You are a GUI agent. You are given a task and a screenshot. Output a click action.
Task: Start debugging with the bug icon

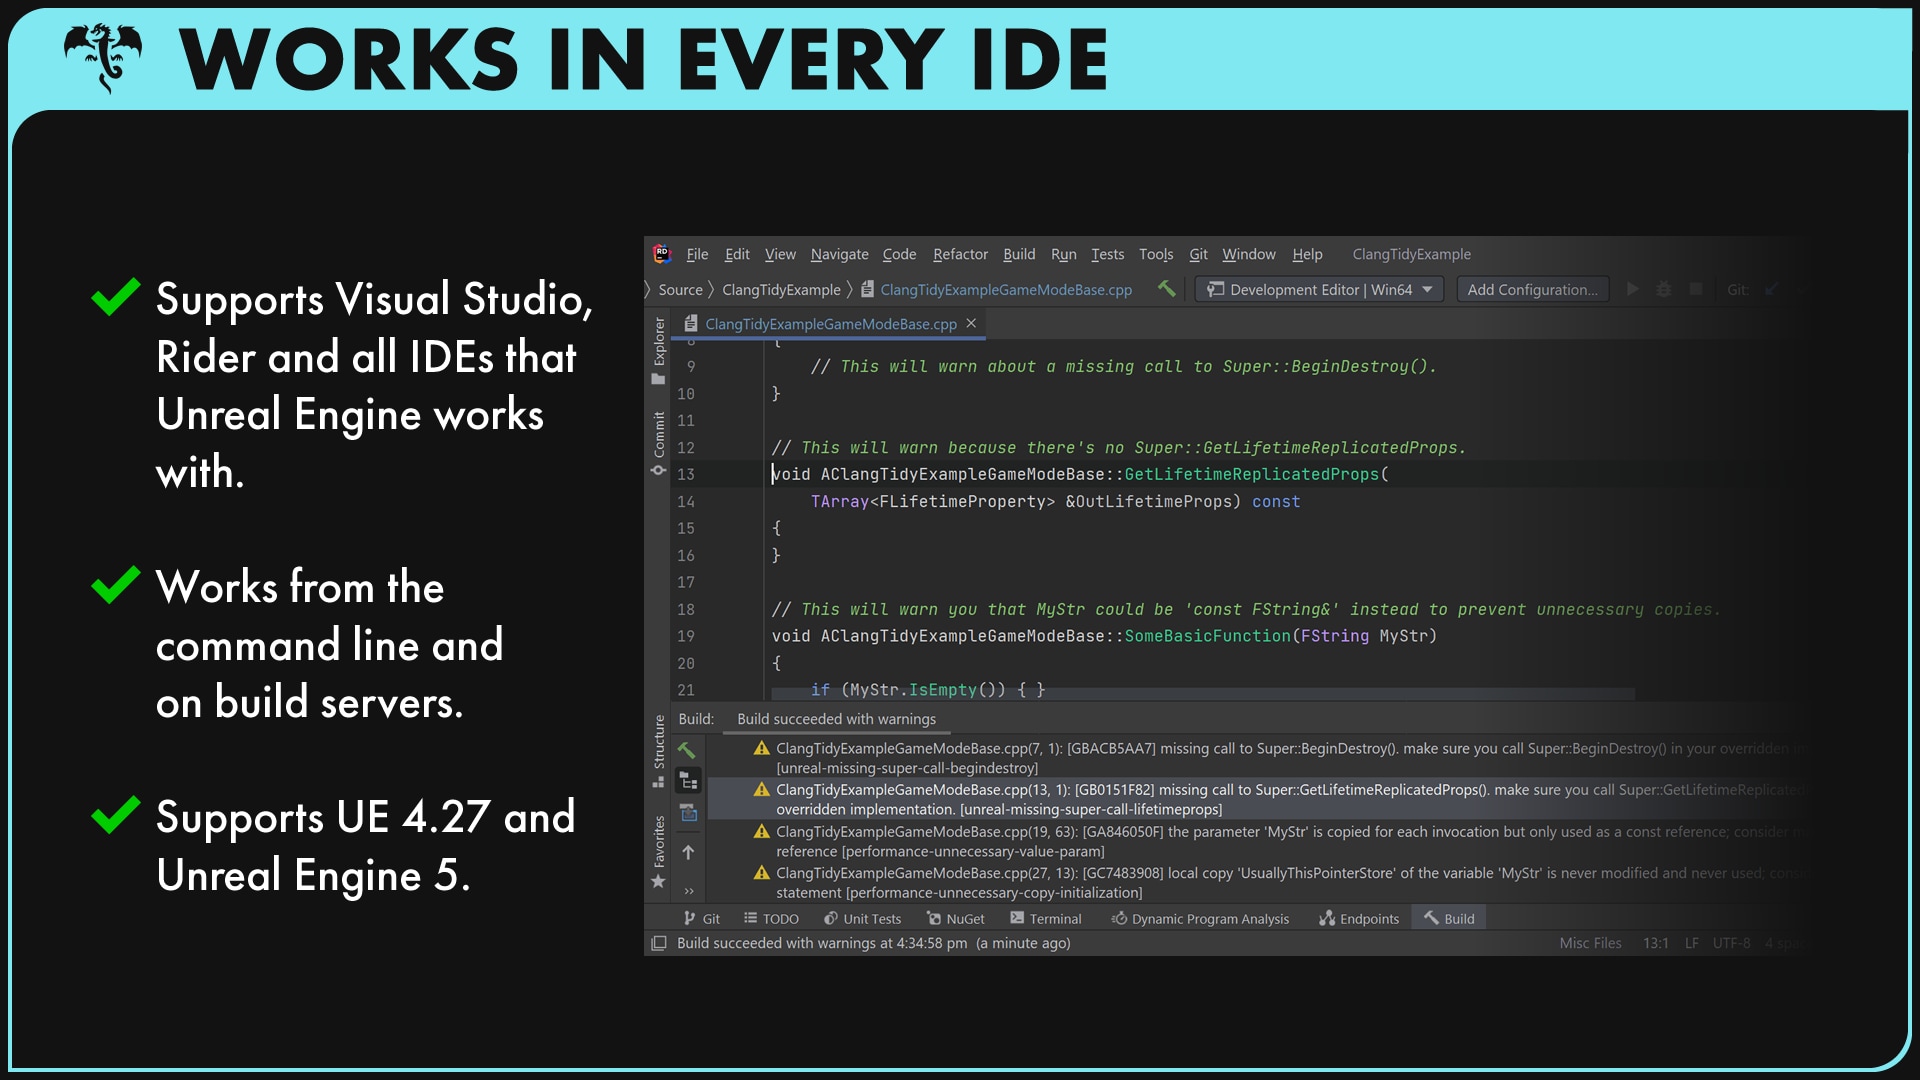tap(1664, 289)
